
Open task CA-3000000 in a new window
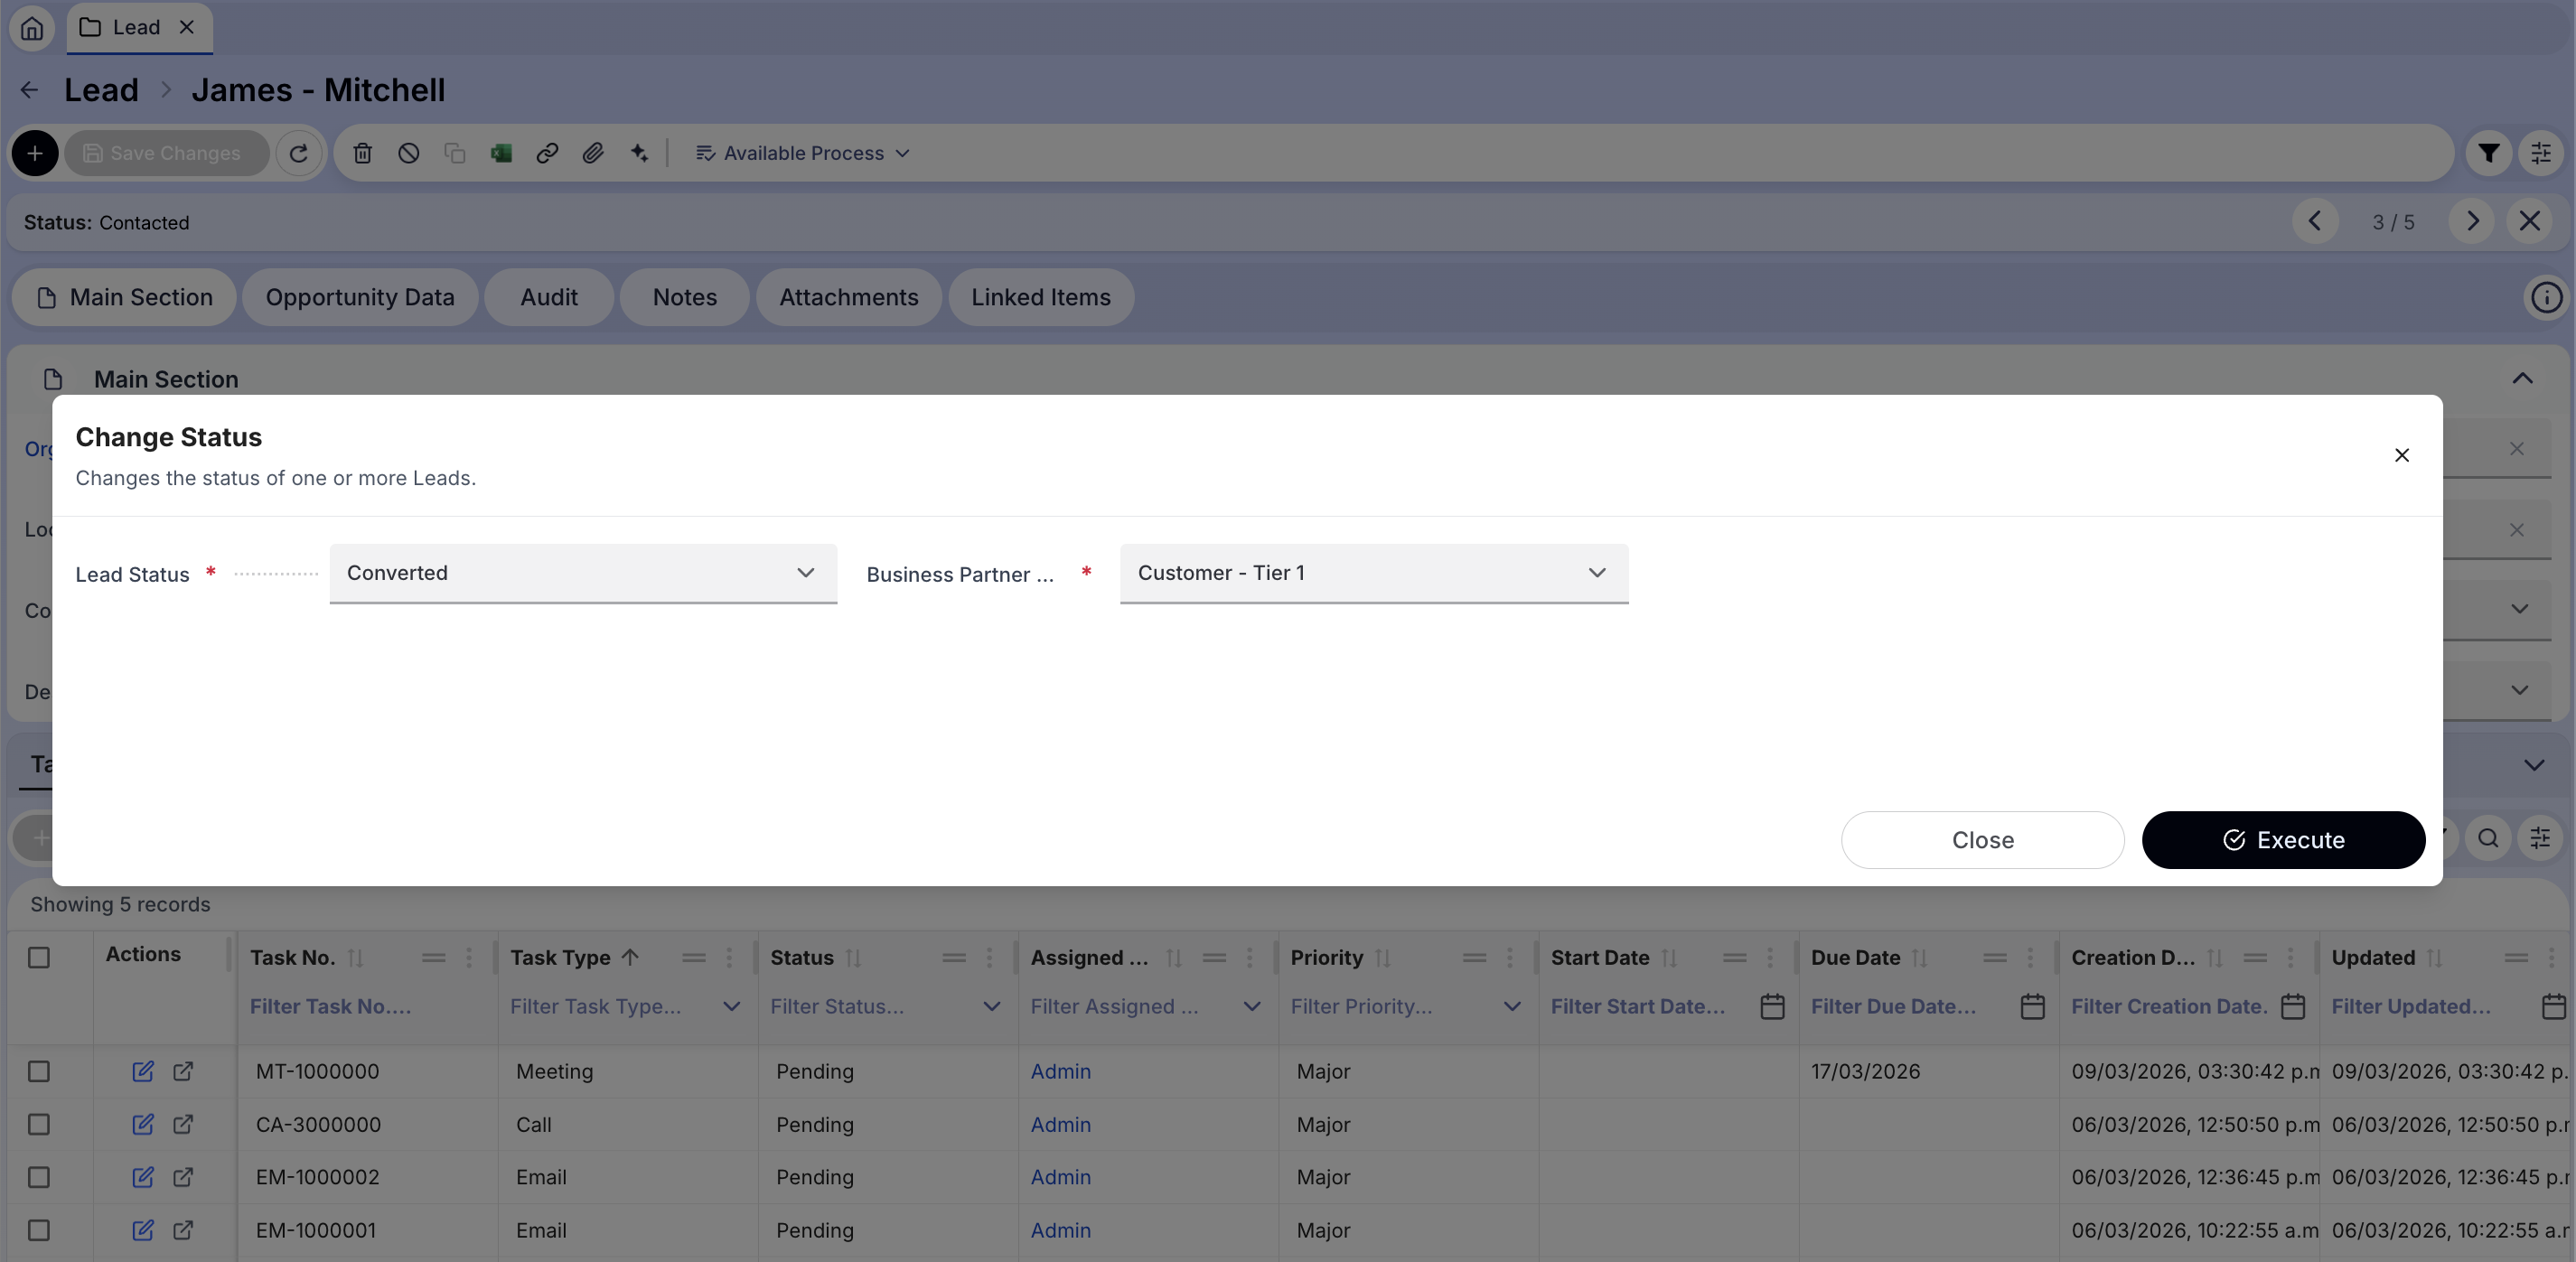(x=183, y=1124)
